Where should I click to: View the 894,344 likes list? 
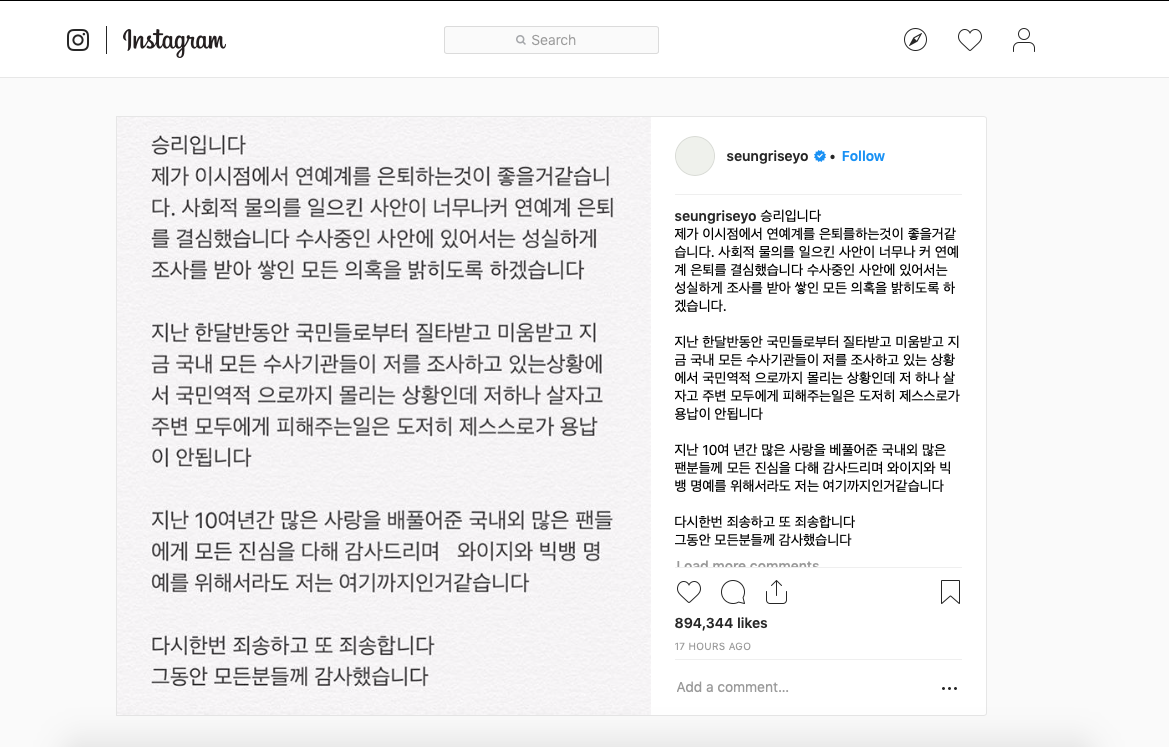pyautogui.click(x=720, y=622)
